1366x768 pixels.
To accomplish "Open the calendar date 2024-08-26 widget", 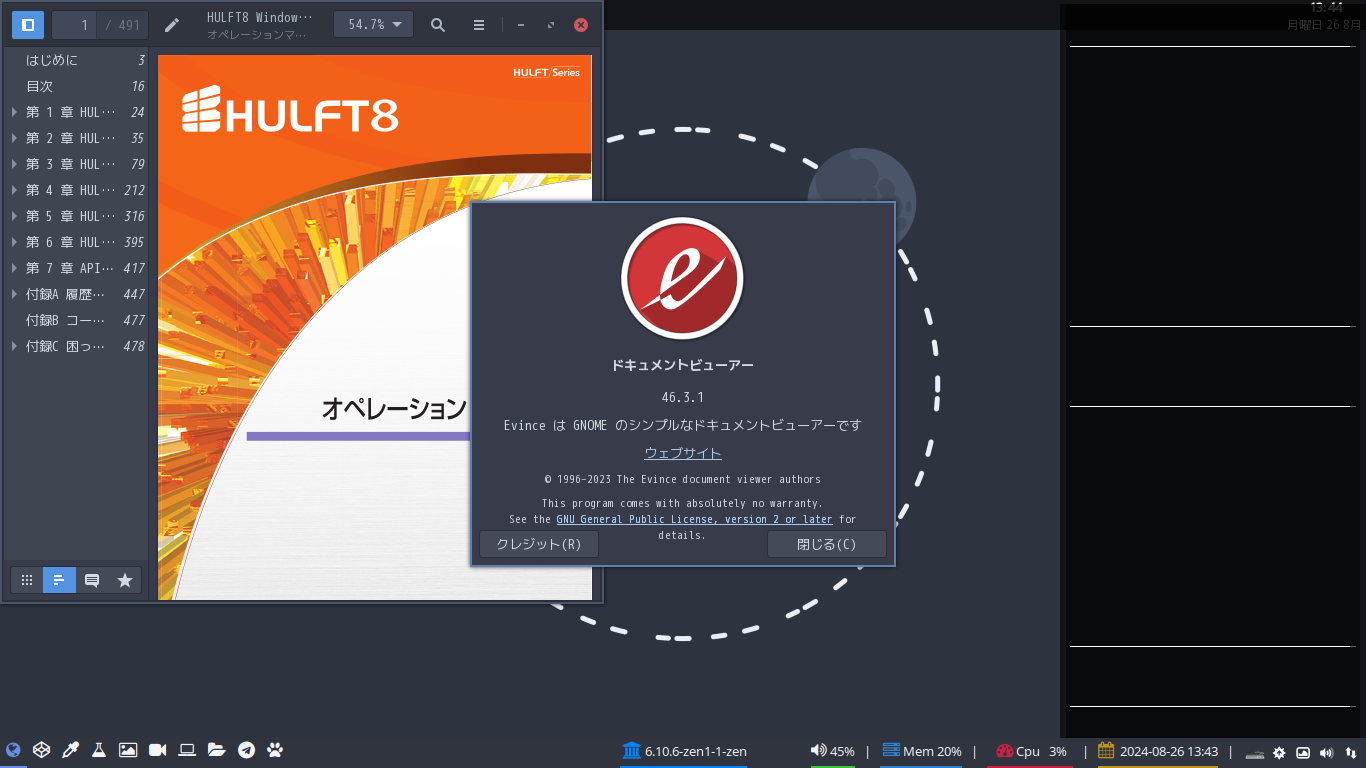I will (x=1158, y=751).
